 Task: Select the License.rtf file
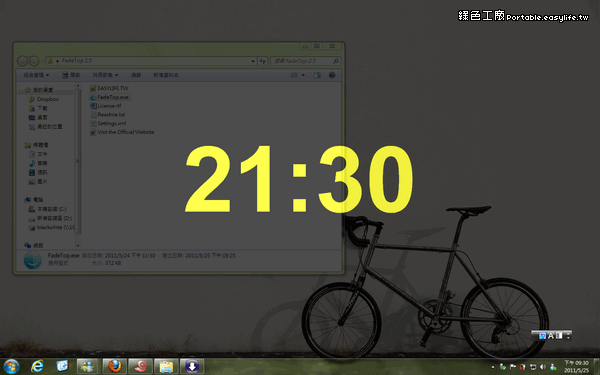pos(106,106)
